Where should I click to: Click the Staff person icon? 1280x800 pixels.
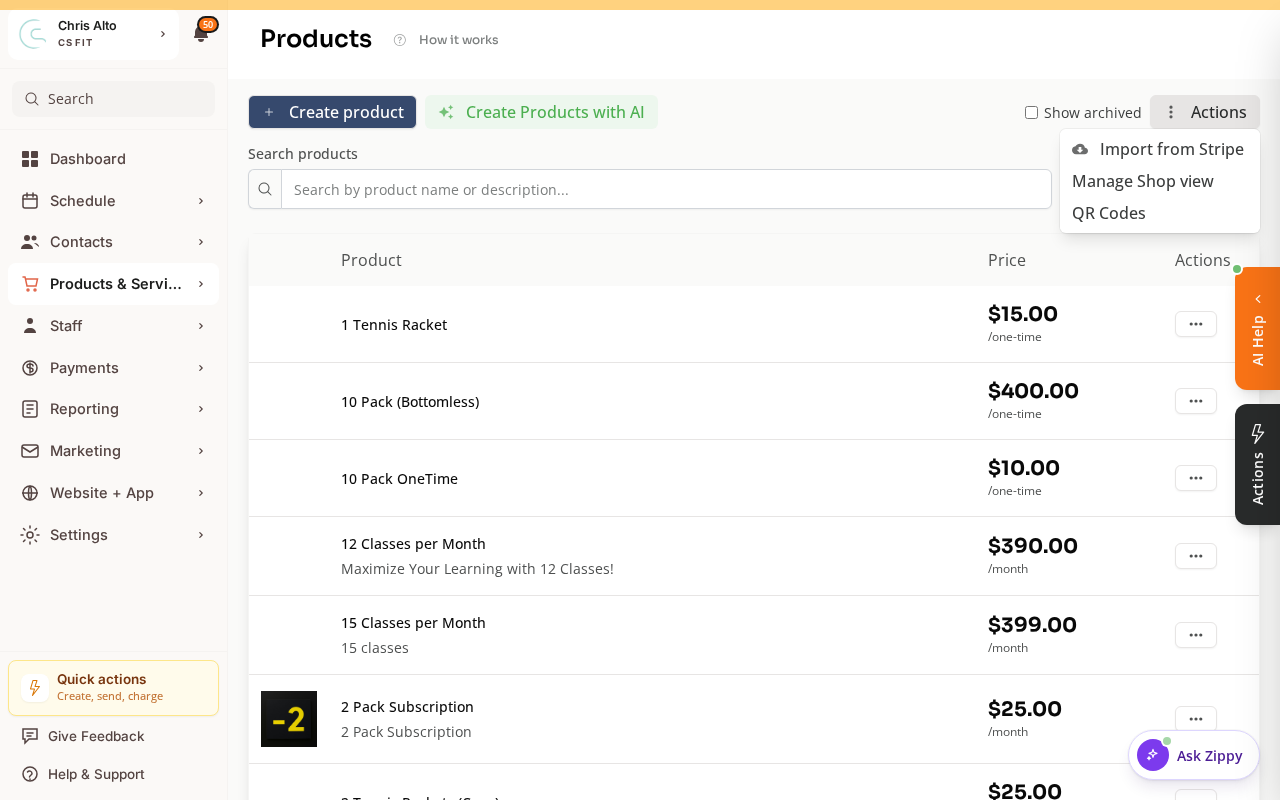coord(30,326)
